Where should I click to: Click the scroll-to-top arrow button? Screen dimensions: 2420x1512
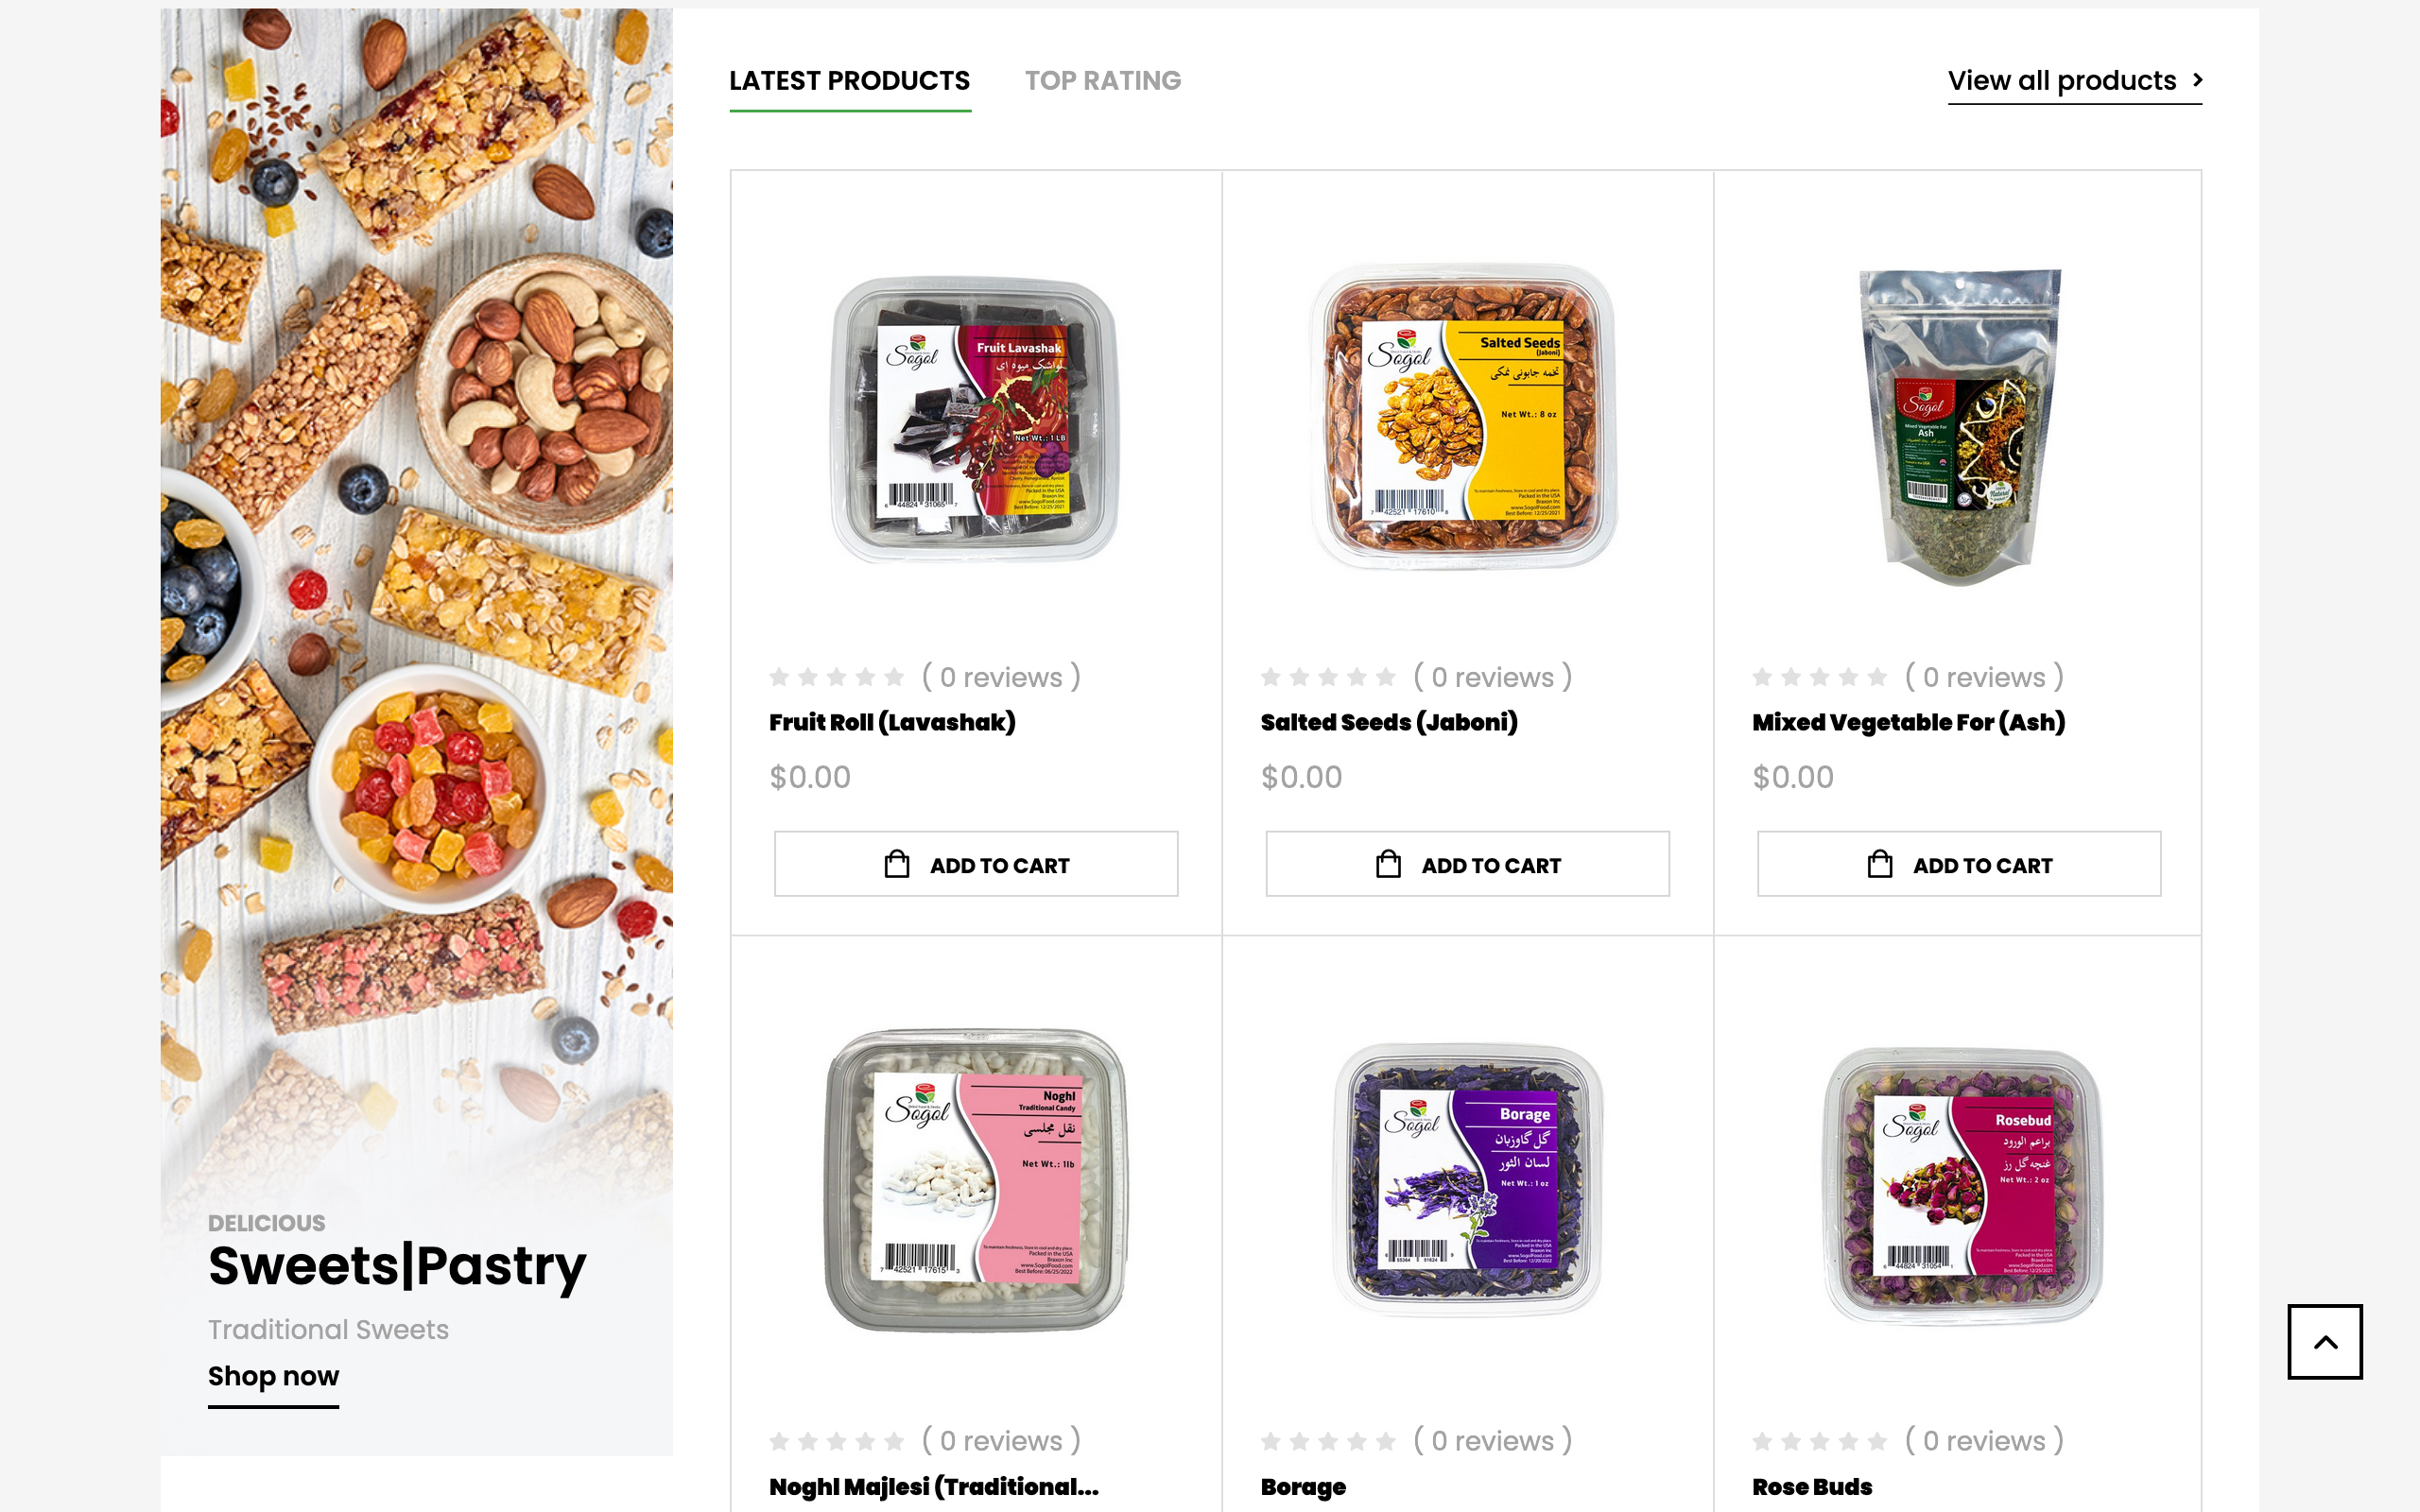pyautogui.click(x=2324, y=1341)
